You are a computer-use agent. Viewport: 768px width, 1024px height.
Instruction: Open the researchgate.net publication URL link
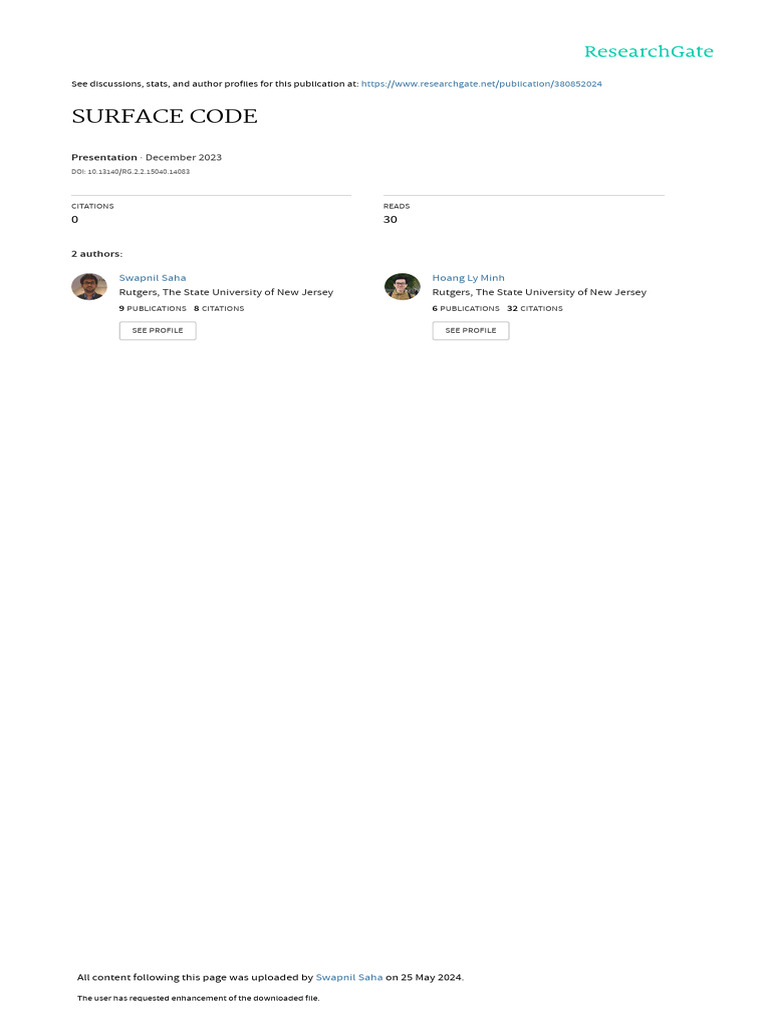tap(481, 84)
